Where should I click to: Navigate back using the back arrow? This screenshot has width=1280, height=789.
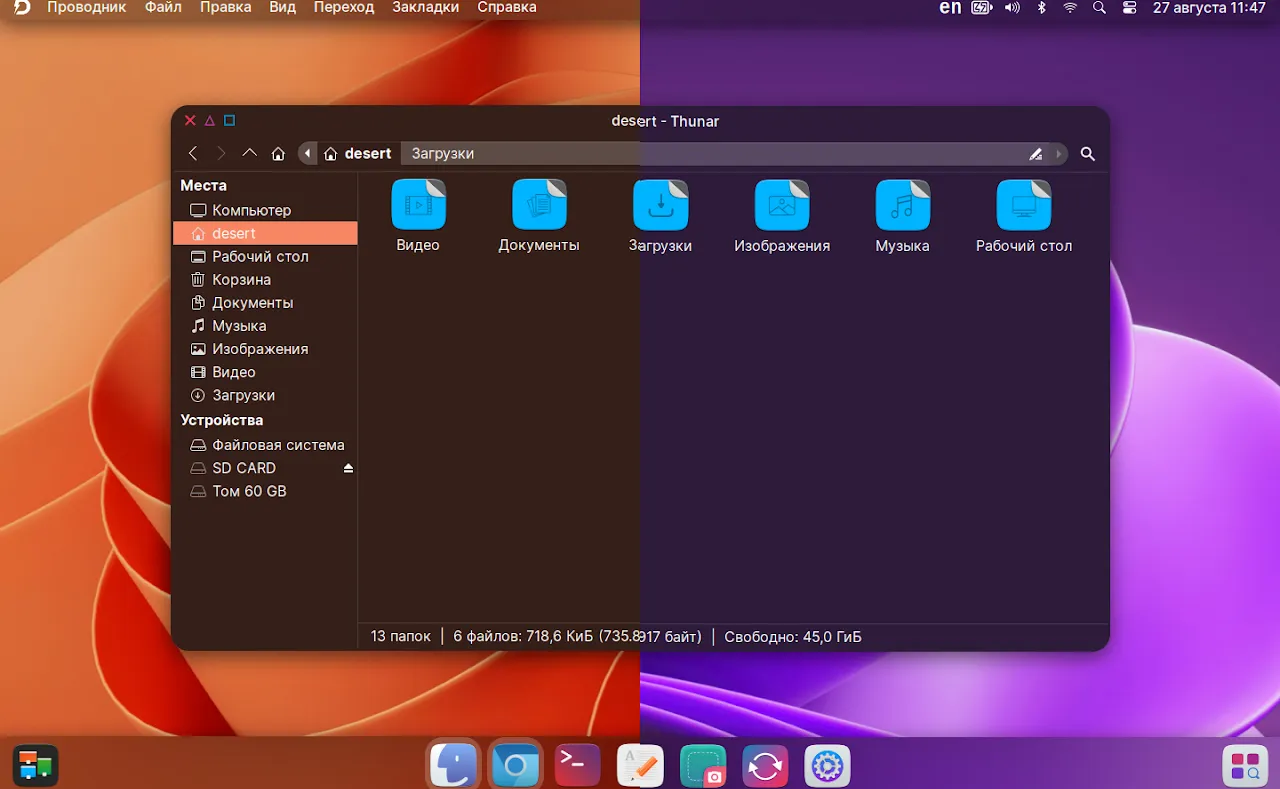click(x=192, y=153)
